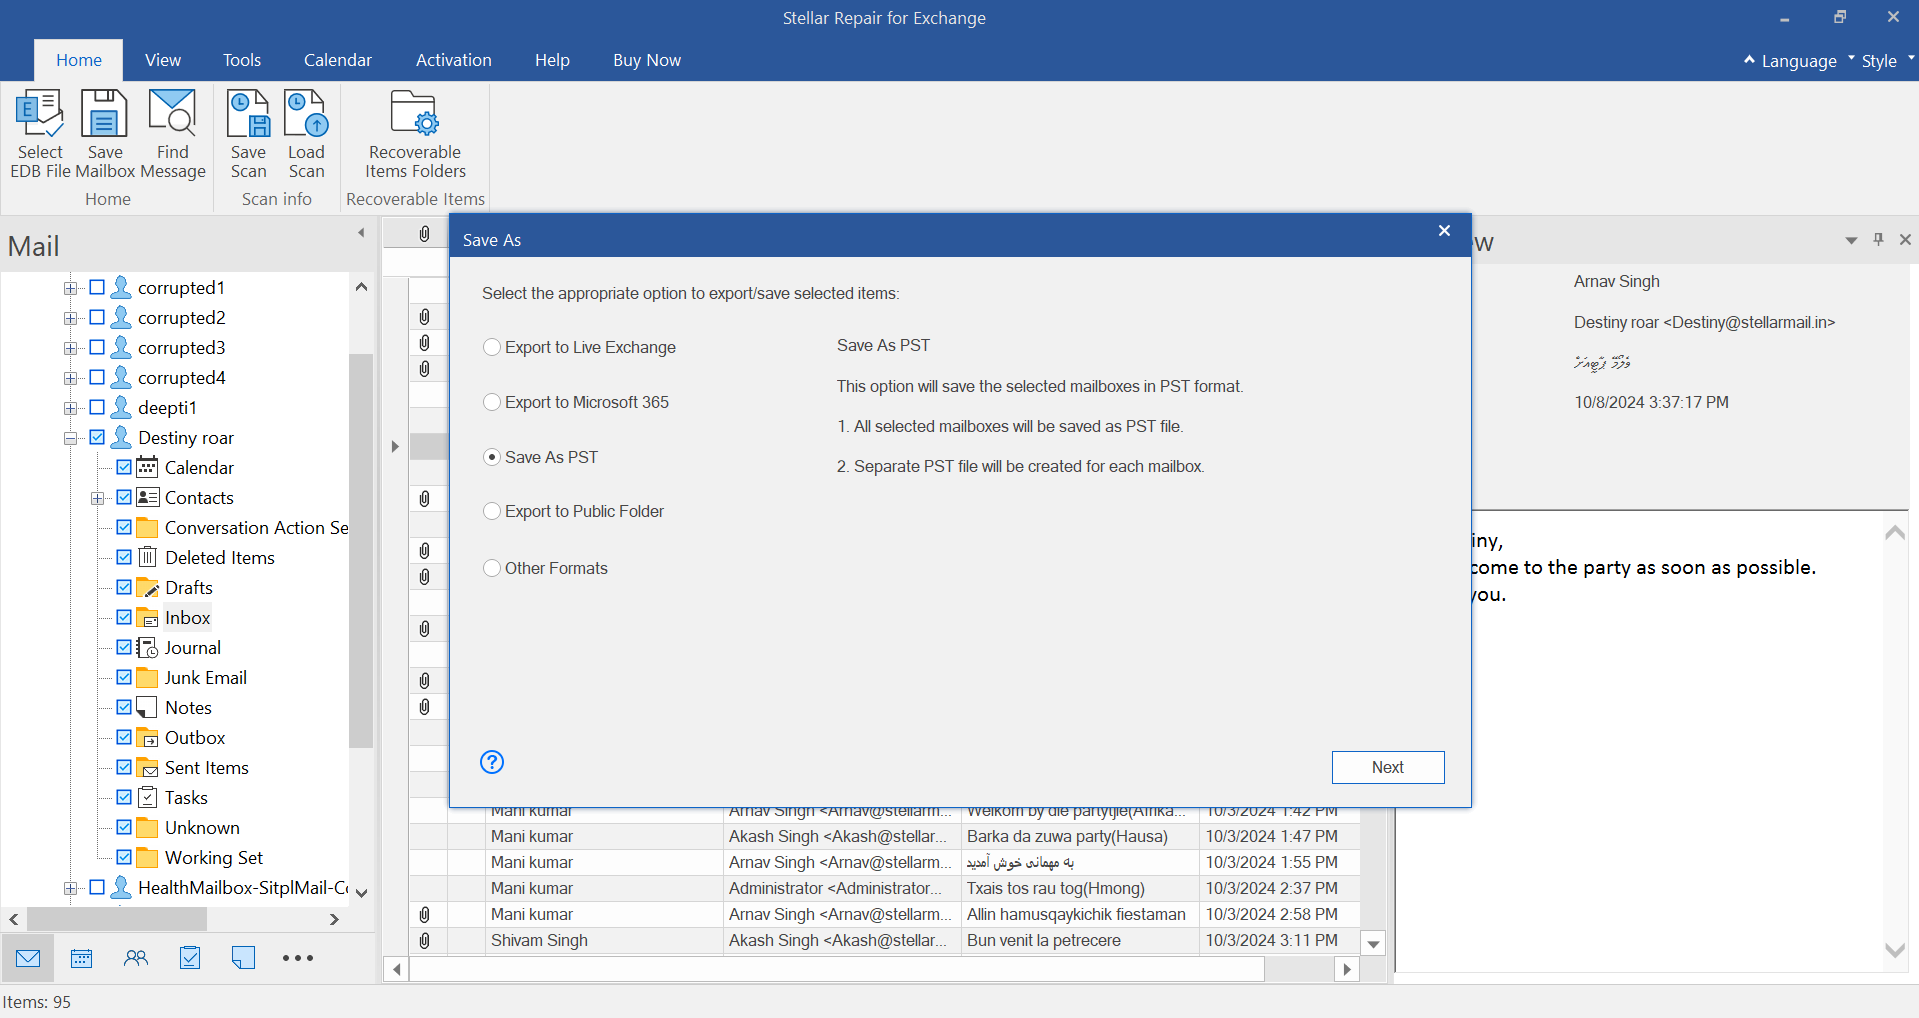Switch to the Tools ribbon tab
This screenshot has width=1919, height=1018.
242,60
